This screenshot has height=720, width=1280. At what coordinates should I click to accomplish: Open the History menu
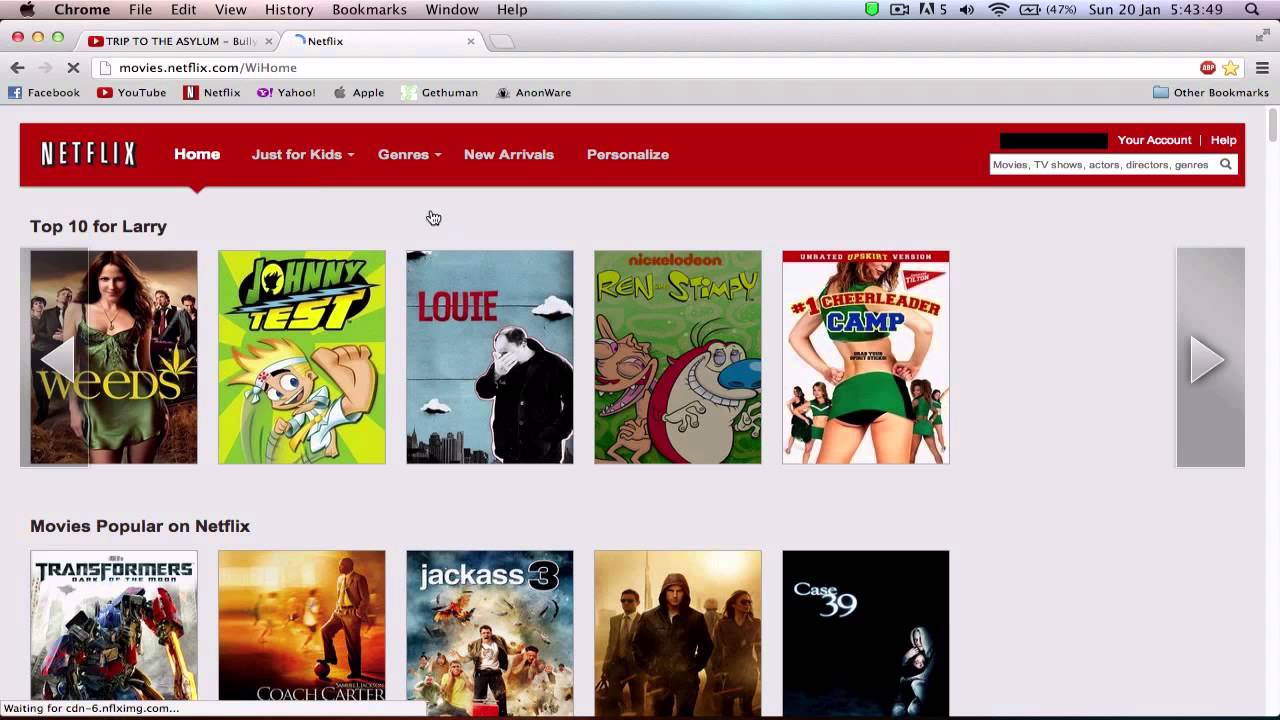pyautogui.click(x=289, y=10)
